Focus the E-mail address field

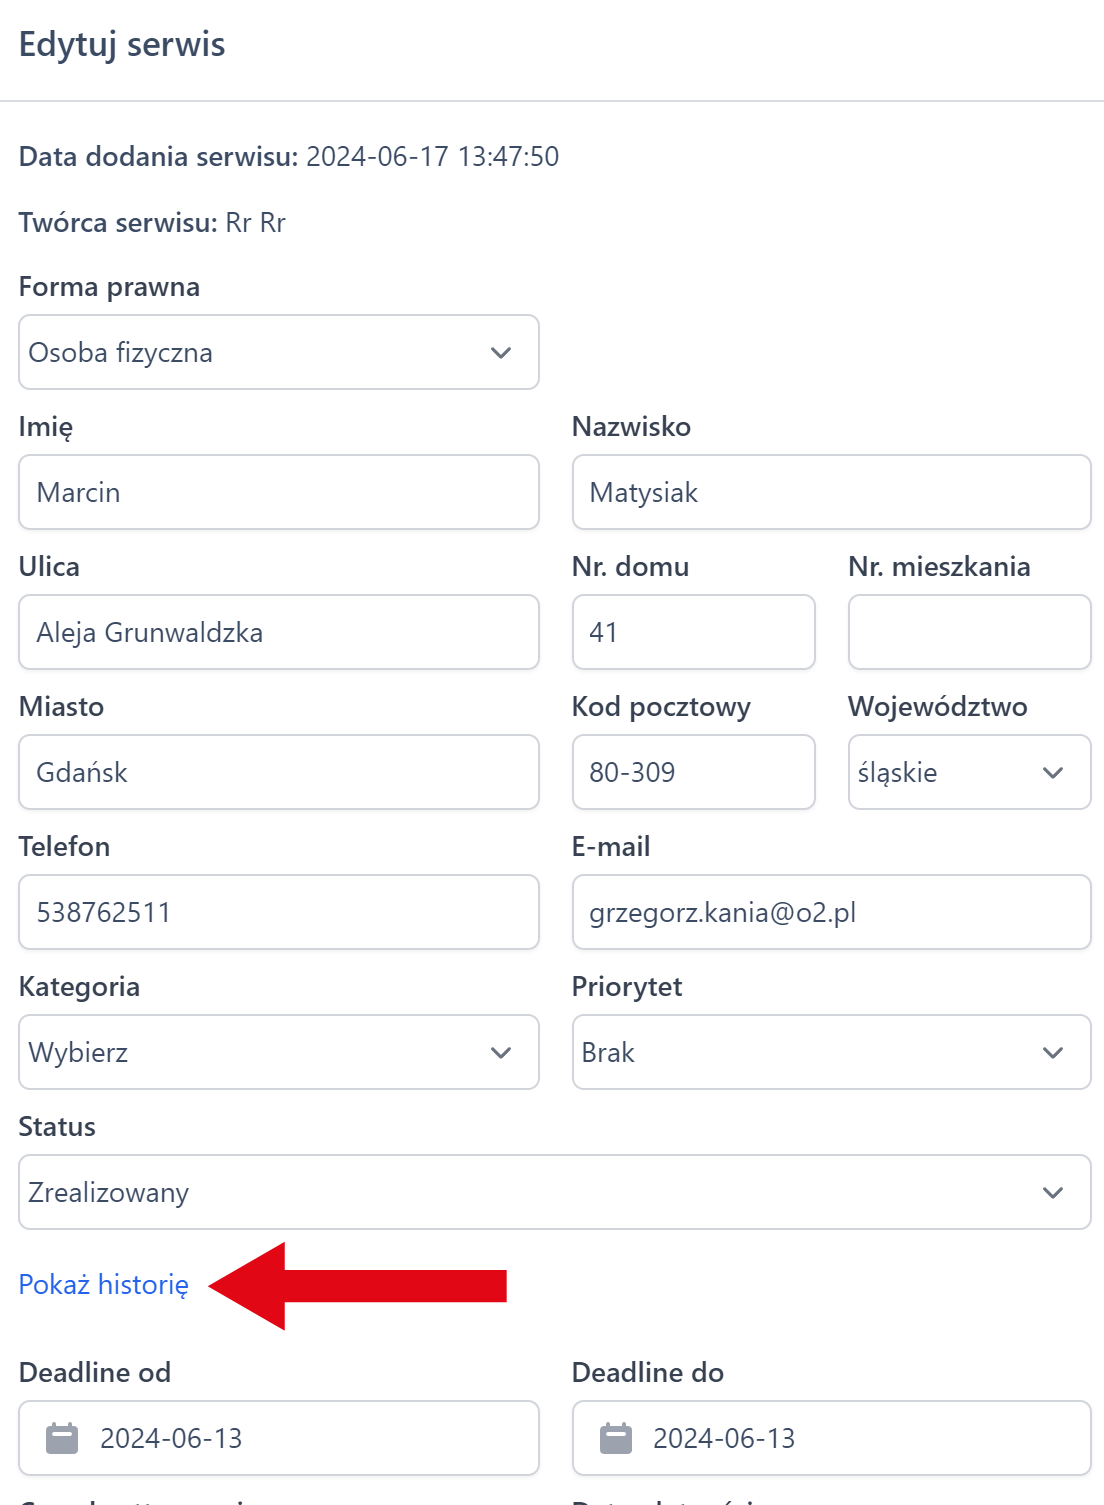tap(830, 912)
